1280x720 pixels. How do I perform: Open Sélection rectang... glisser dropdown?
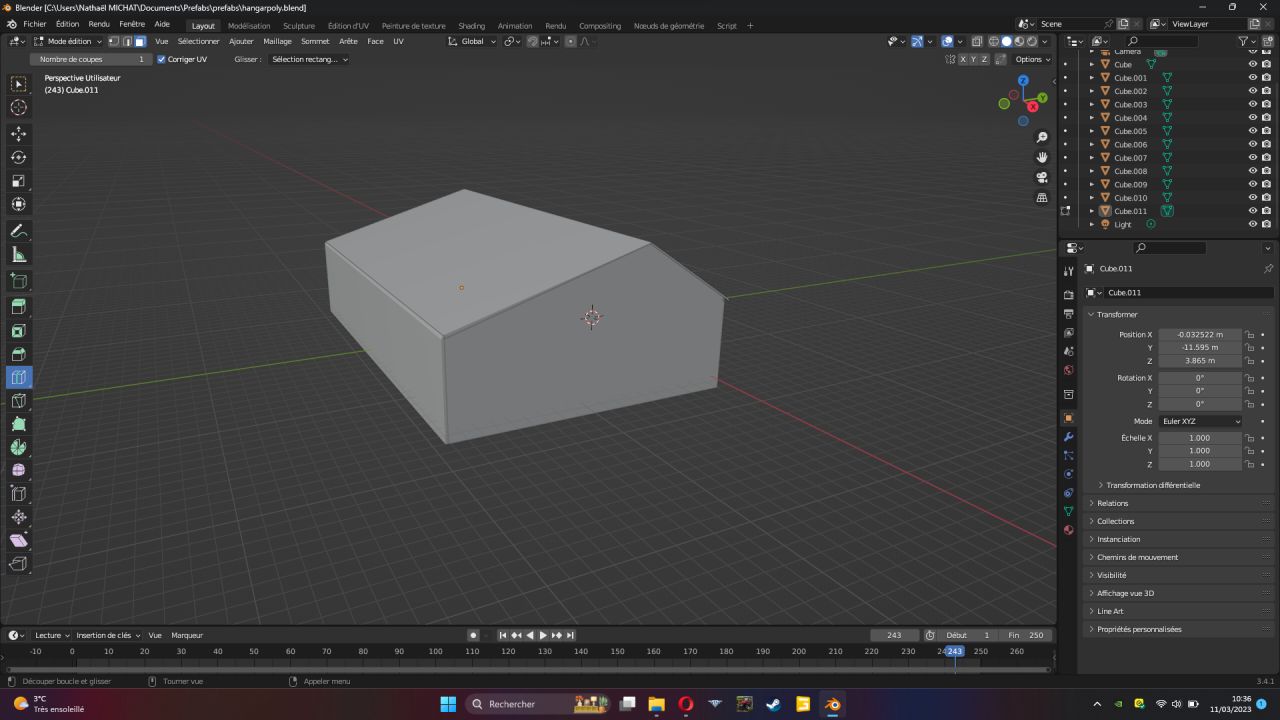tap(309, 59)
